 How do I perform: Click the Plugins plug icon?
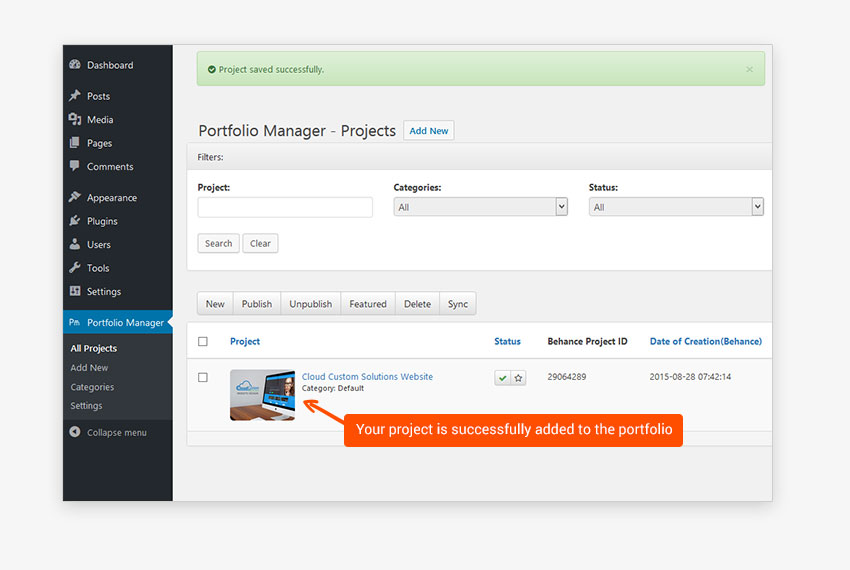coord(75,221)
